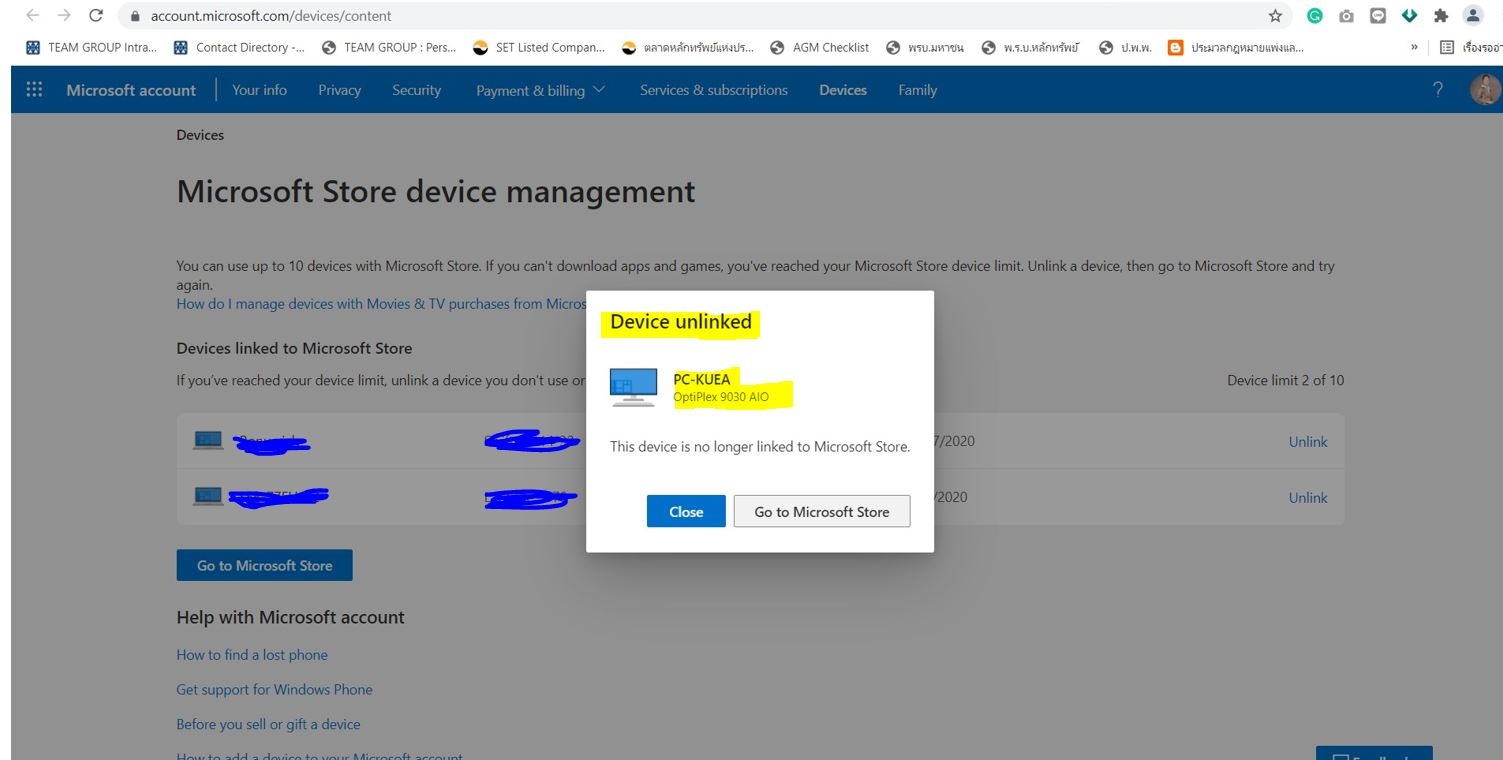
Task: Click the PC-KUEA device name
Action: click(702, 379)
